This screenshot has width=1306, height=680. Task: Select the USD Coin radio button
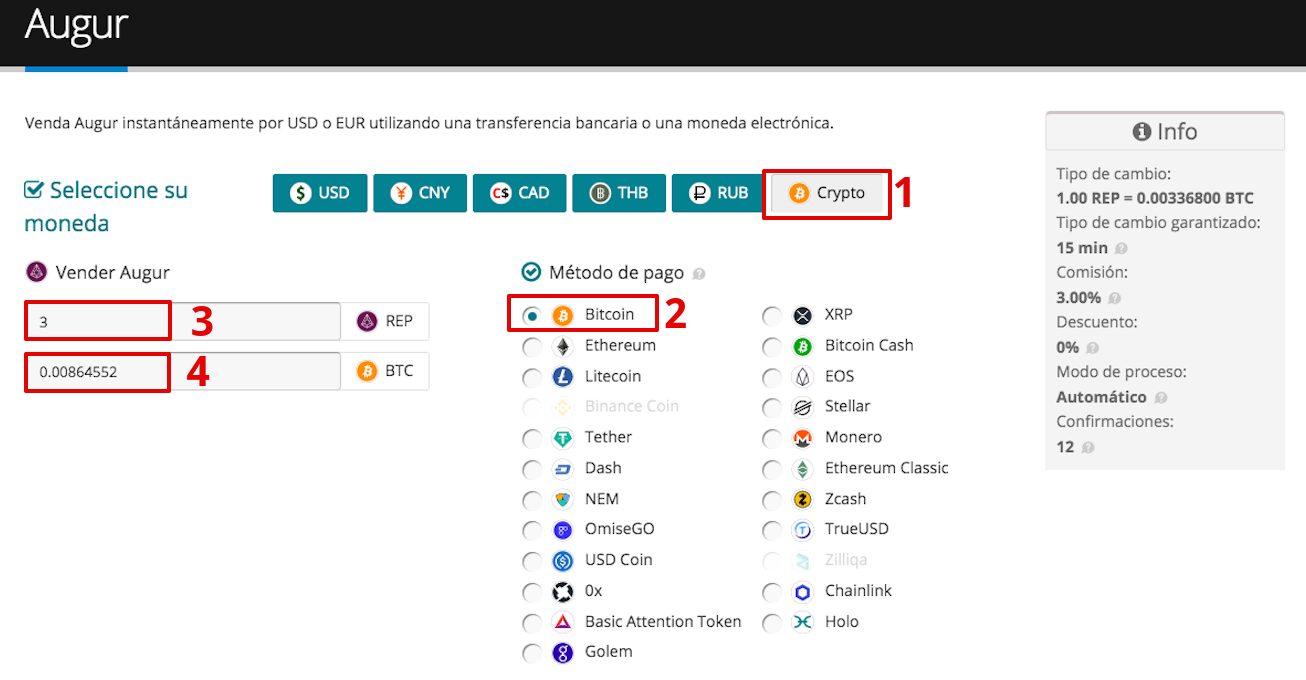[532, 561]
